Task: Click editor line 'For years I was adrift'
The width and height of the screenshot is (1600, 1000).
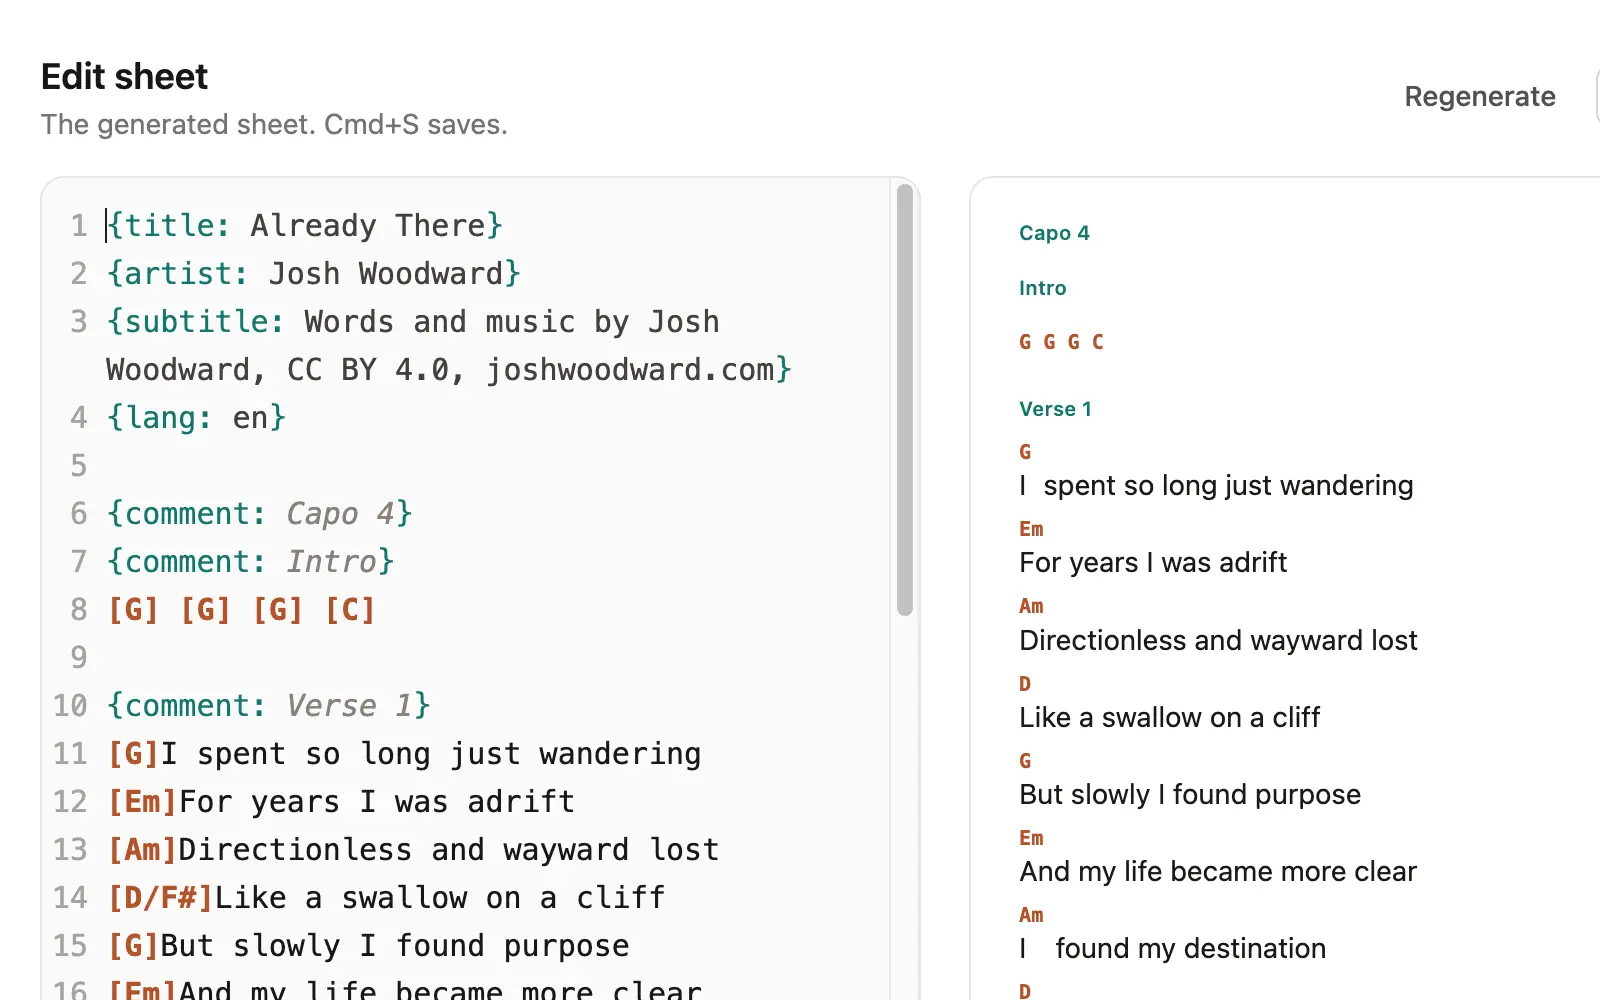Action: [341, 802]
